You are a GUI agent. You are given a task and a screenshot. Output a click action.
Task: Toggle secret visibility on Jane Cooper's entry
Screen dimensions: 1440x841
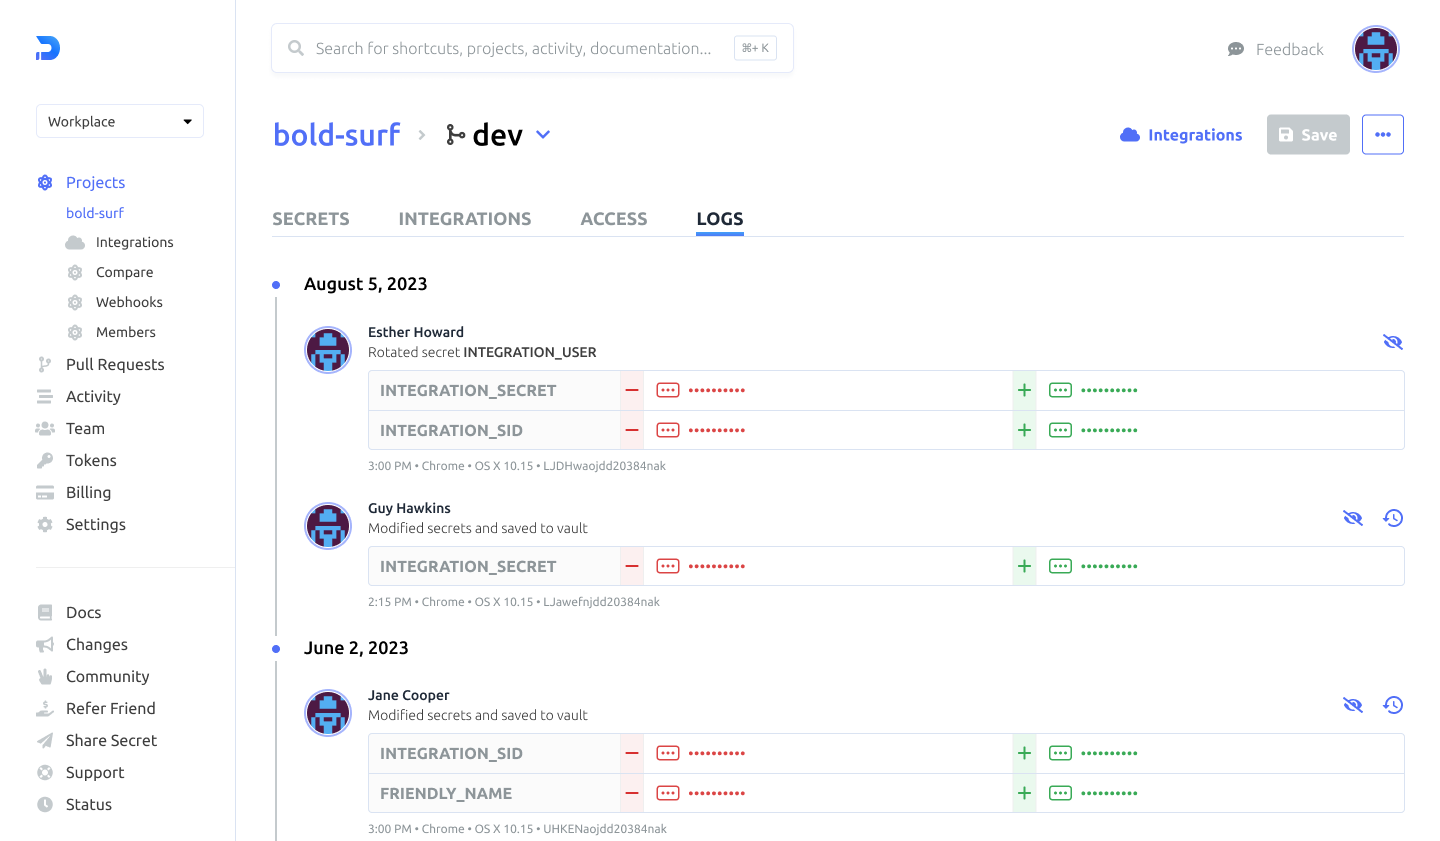pos(1353,704)
